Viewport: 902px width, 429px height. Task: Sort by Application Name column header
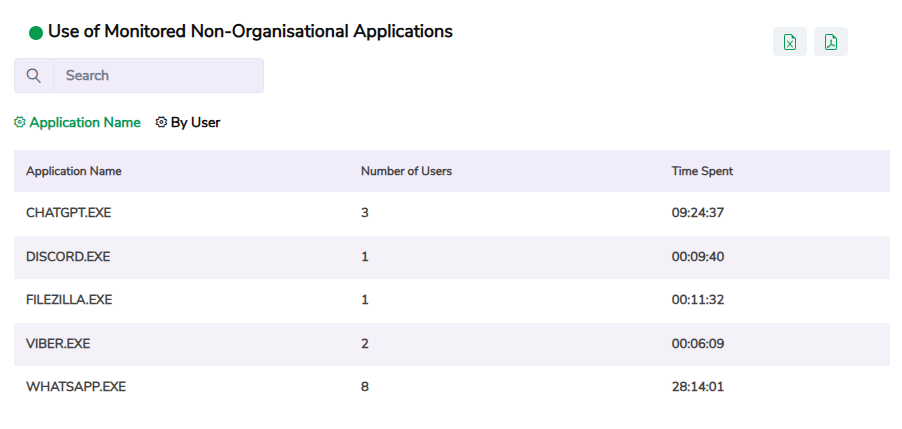(x=74, y=171)
